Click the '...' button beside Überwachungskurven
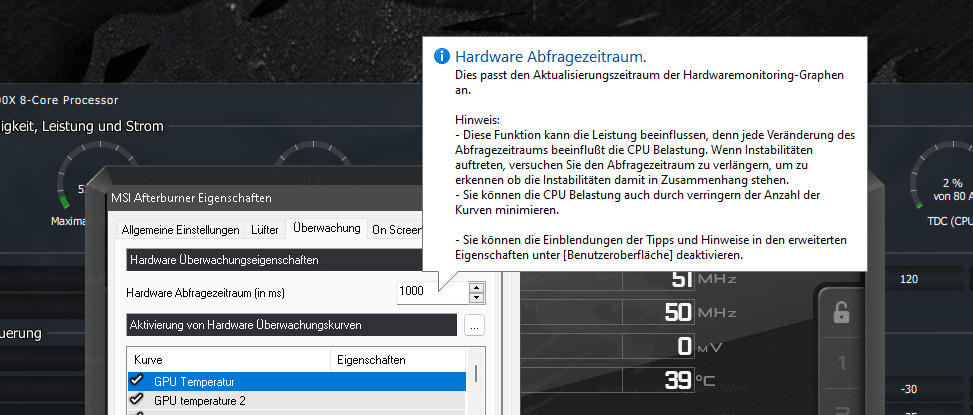The height and width of the screenshot is (415, 973). (x=474, y=324)
